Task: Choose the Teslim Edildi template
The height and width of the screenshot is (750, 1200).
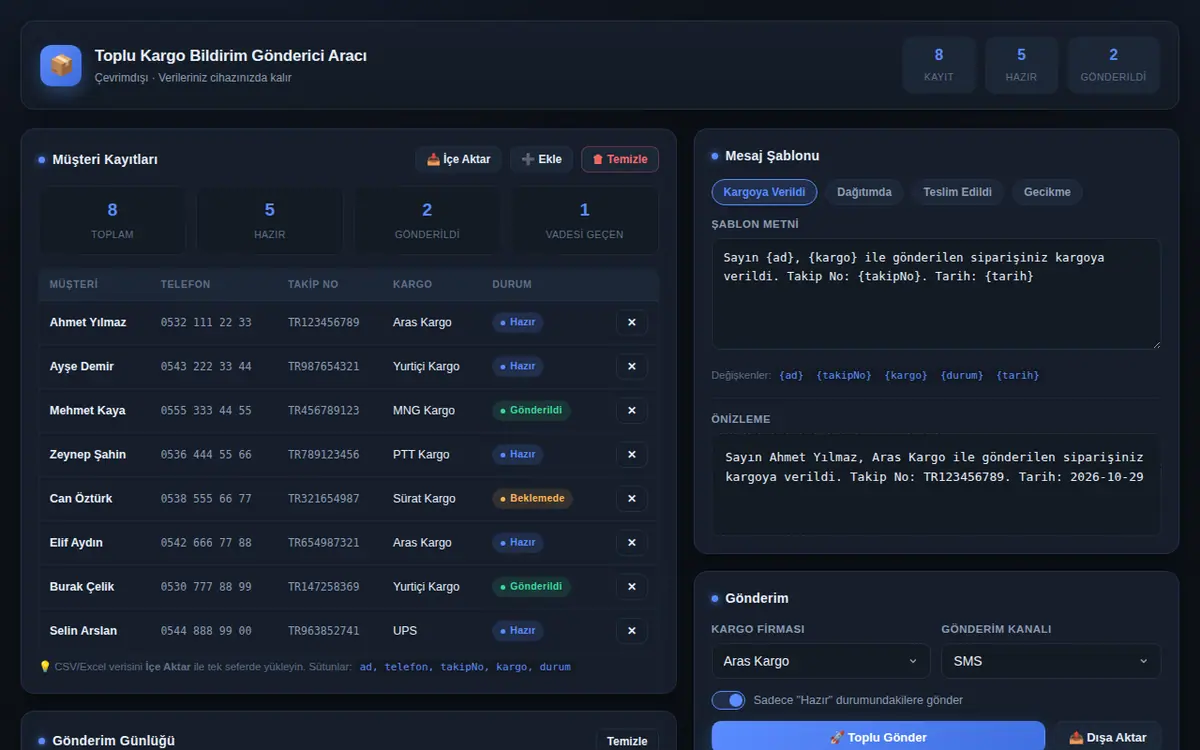Action: (957, 192)
